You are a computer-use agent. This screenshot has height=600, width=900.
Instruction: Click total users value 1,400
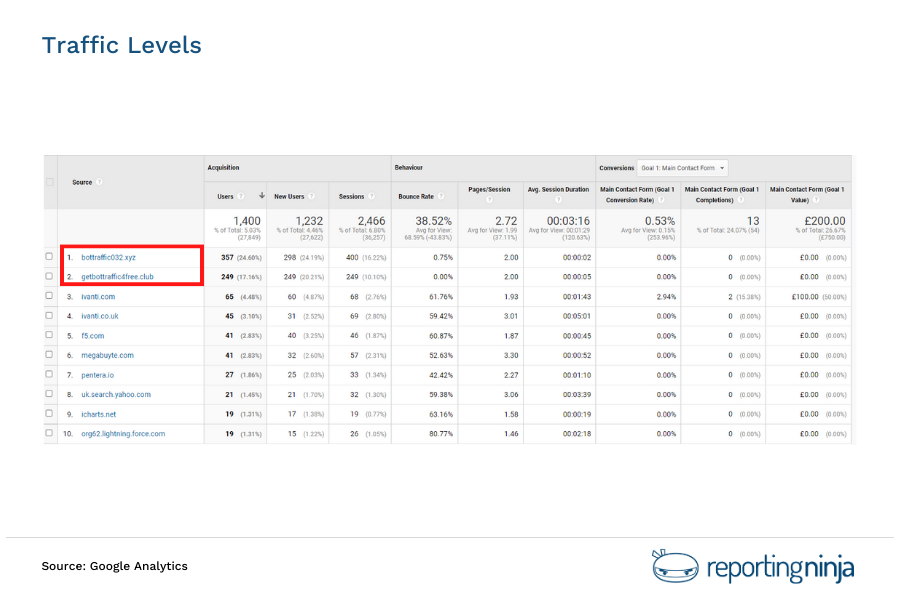(247, 221)
